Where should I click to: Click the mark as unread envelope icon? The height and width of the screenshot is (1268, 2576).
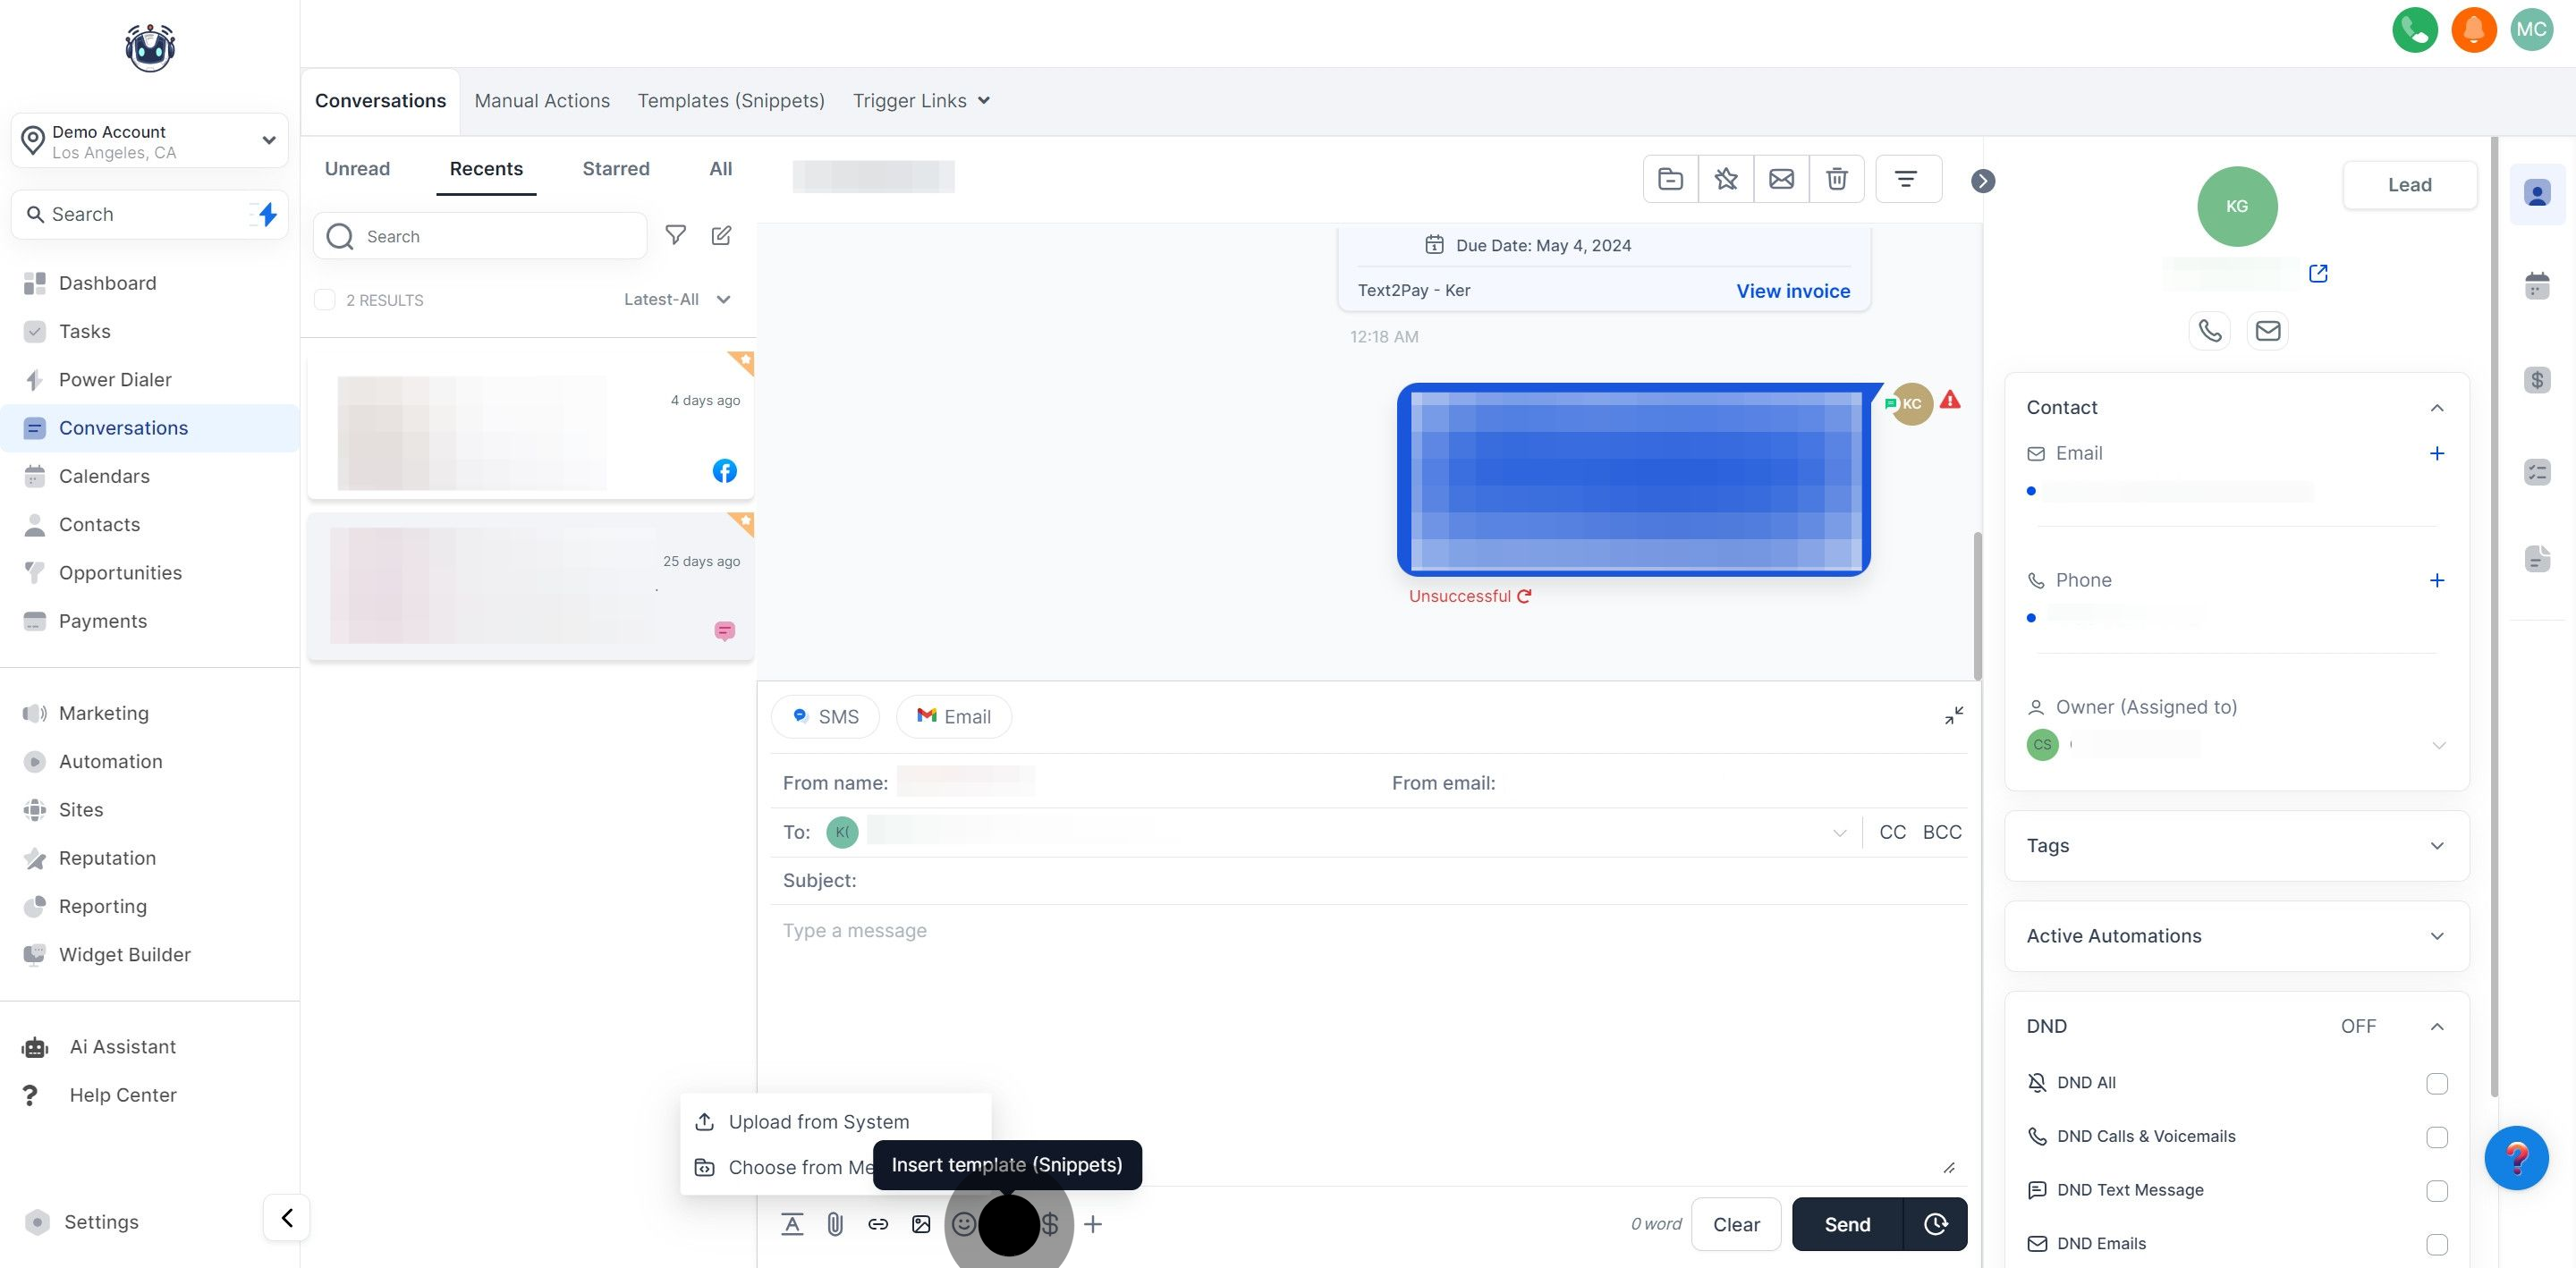coord(1781,179)
